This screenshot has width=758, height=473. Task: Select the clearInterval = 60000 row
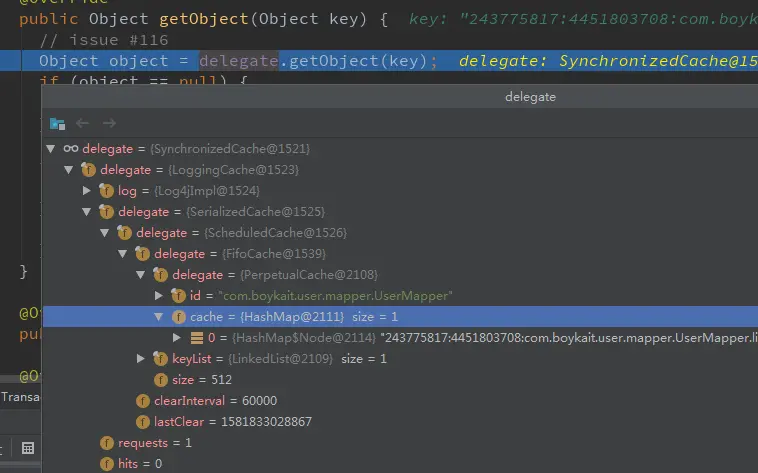[400, 400]
